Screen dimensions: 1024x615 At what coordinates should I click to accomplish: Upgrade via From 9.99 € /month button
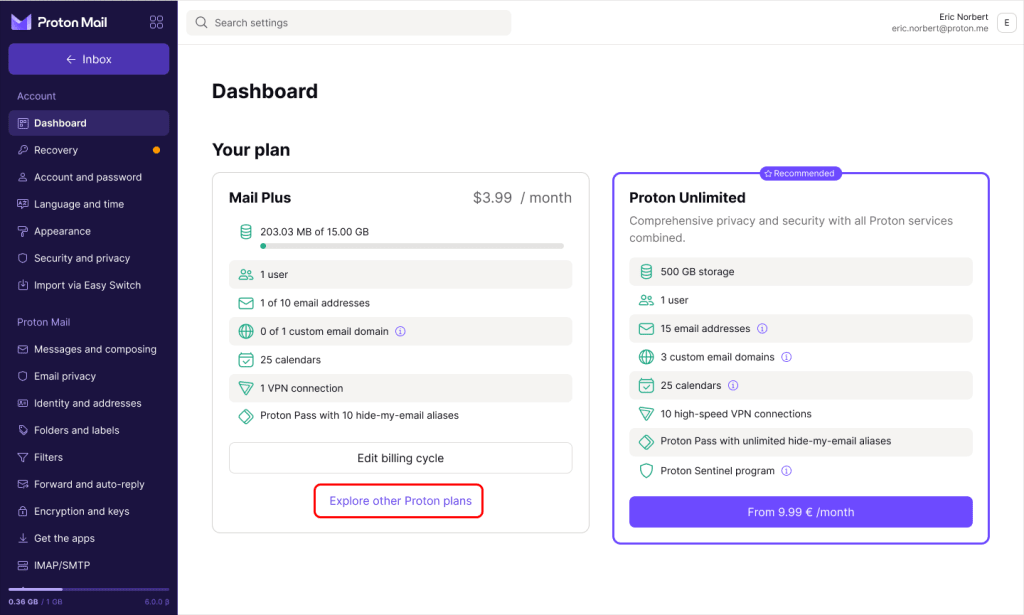click(x=800, y=512)
